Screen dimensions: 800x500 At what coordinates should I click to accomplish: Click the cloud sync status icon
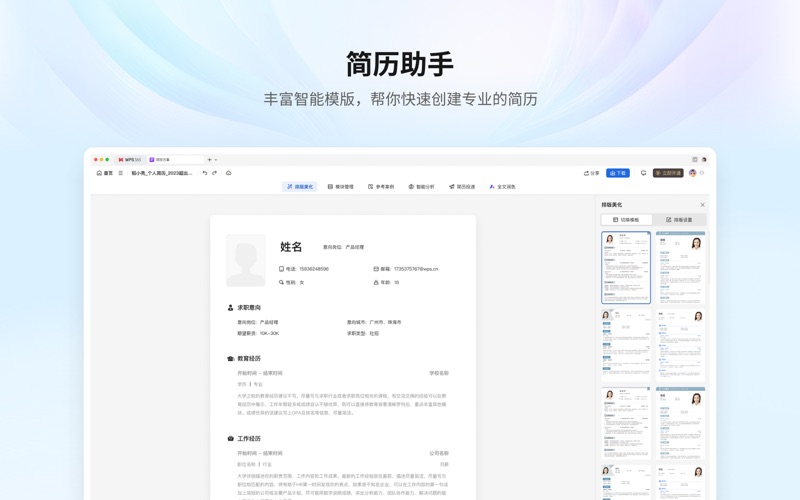[x=228, y=173]
